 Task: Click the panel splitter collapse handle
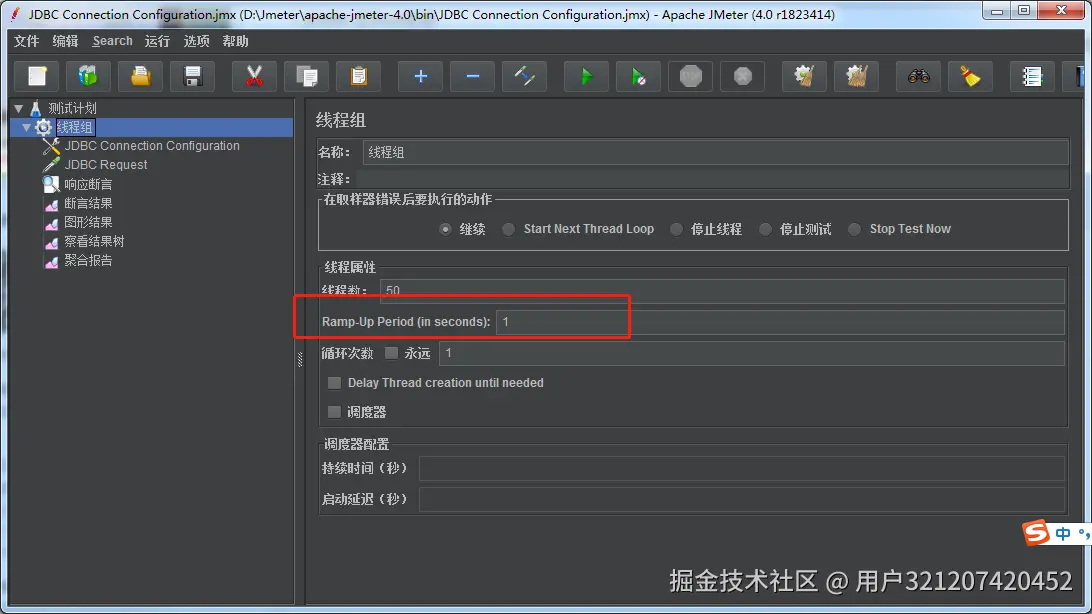tap(300, 359)
